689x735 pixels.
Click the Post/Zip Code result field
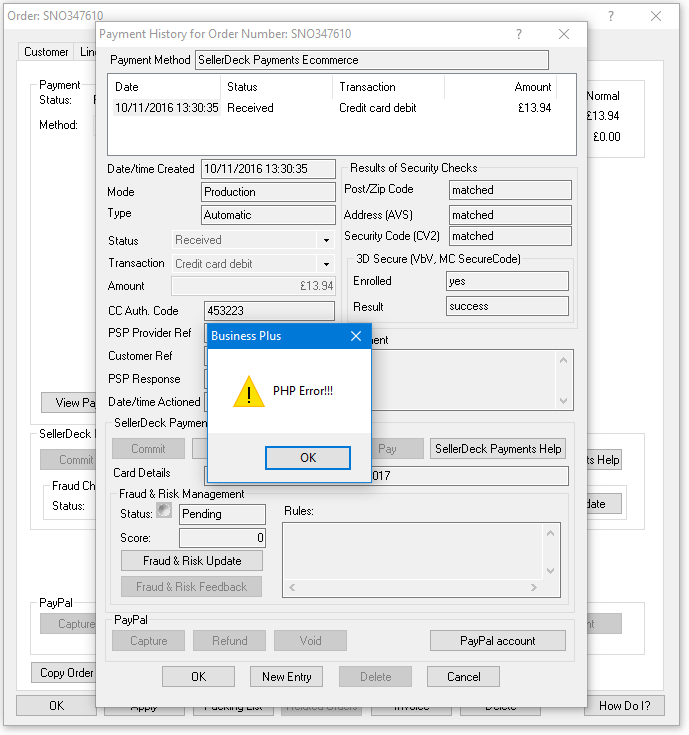coord(510,190)
